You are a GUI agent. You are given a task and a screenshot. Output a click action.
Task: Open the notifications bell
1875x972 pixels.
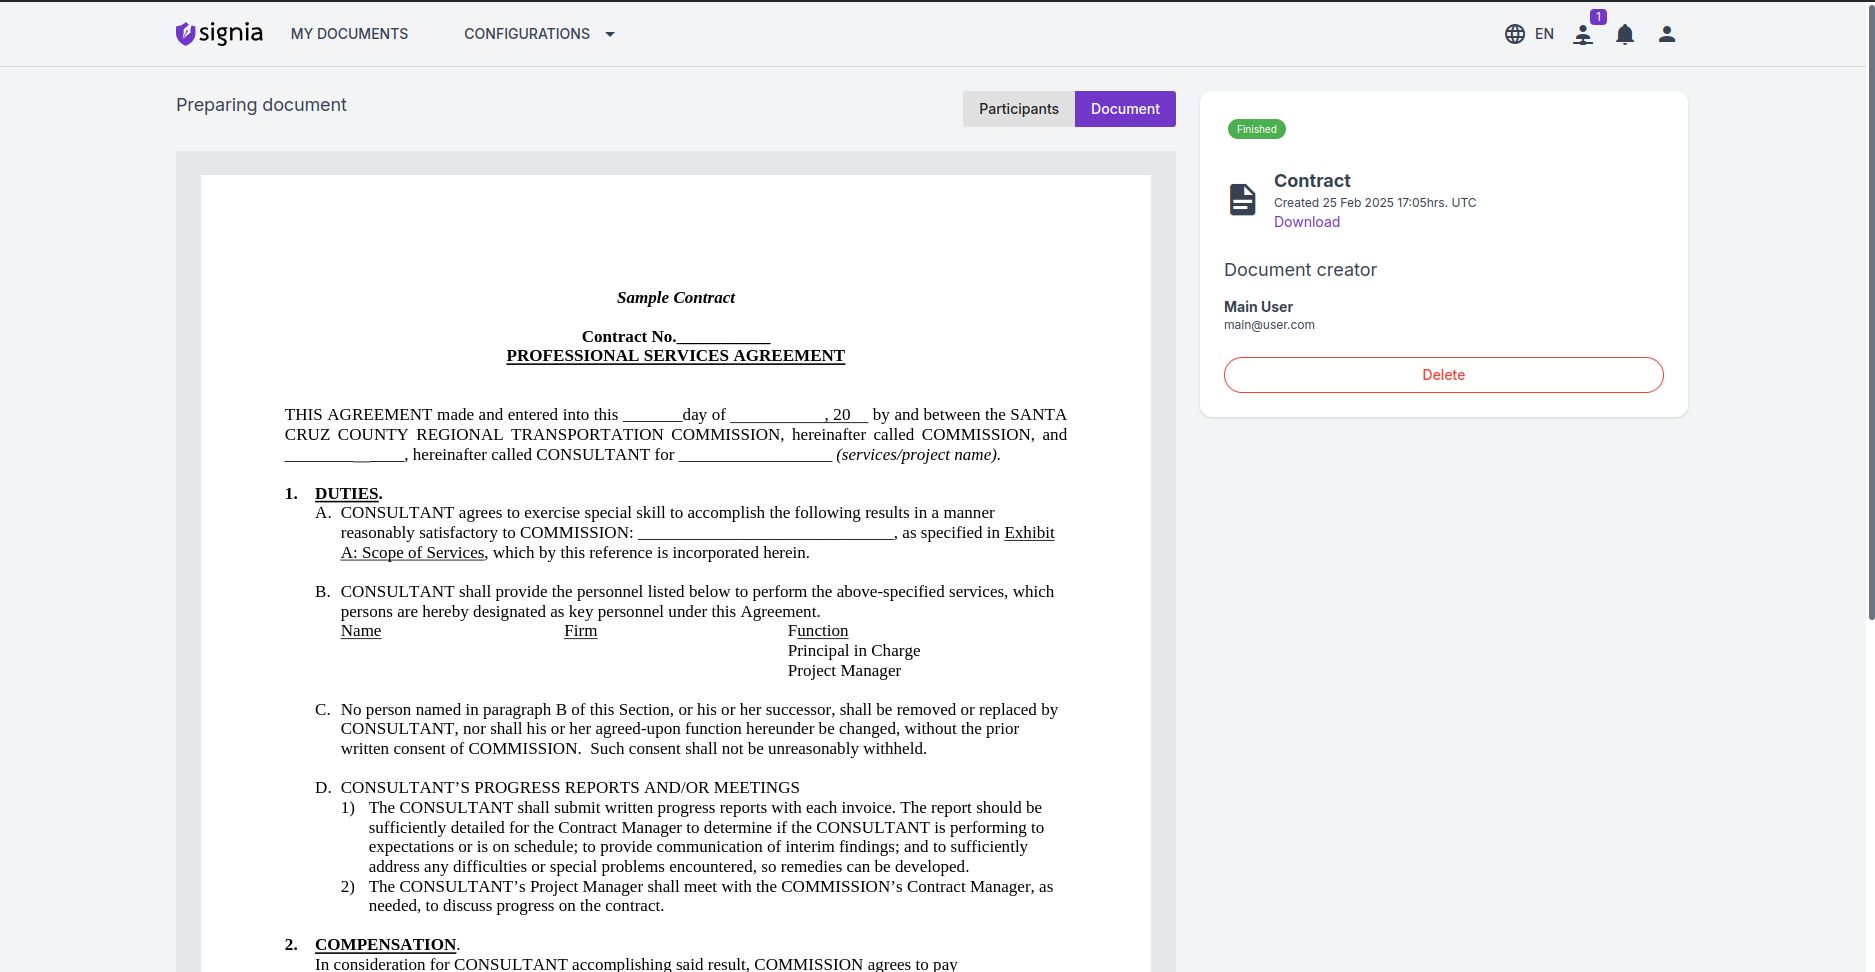tap(1625, 35)
